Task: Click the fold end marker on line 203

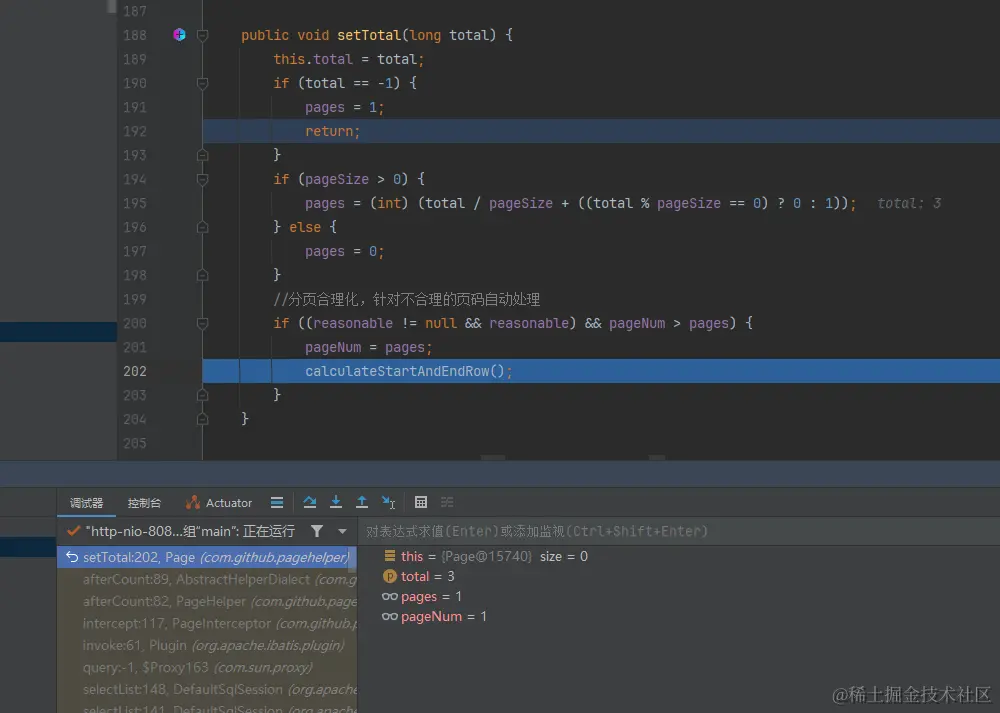Action: coord(202,395)
